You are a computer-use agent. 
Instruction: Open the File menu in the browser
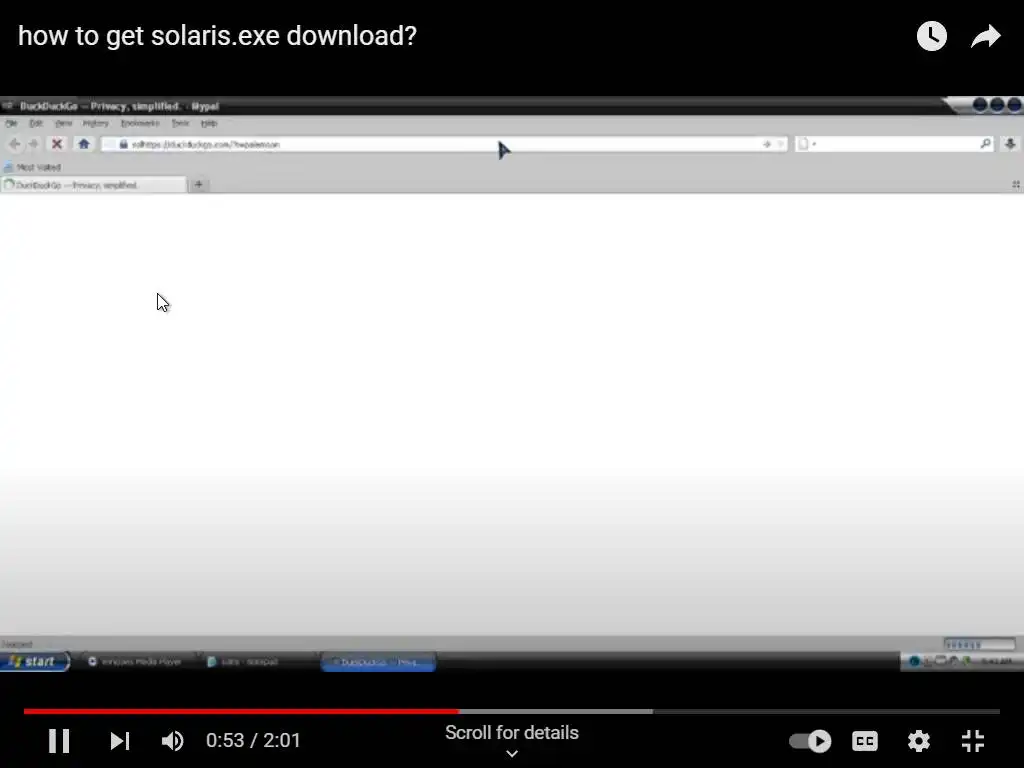(x=11, y=123)
